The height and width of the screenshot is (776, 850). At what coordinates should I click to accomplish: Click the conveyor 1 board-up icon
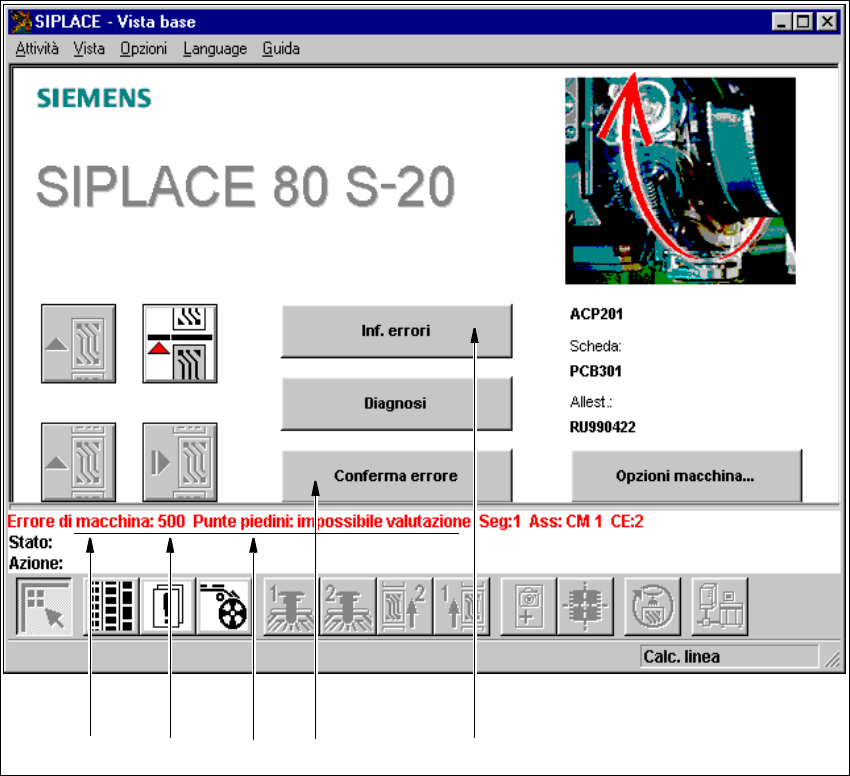pos(461,606)
